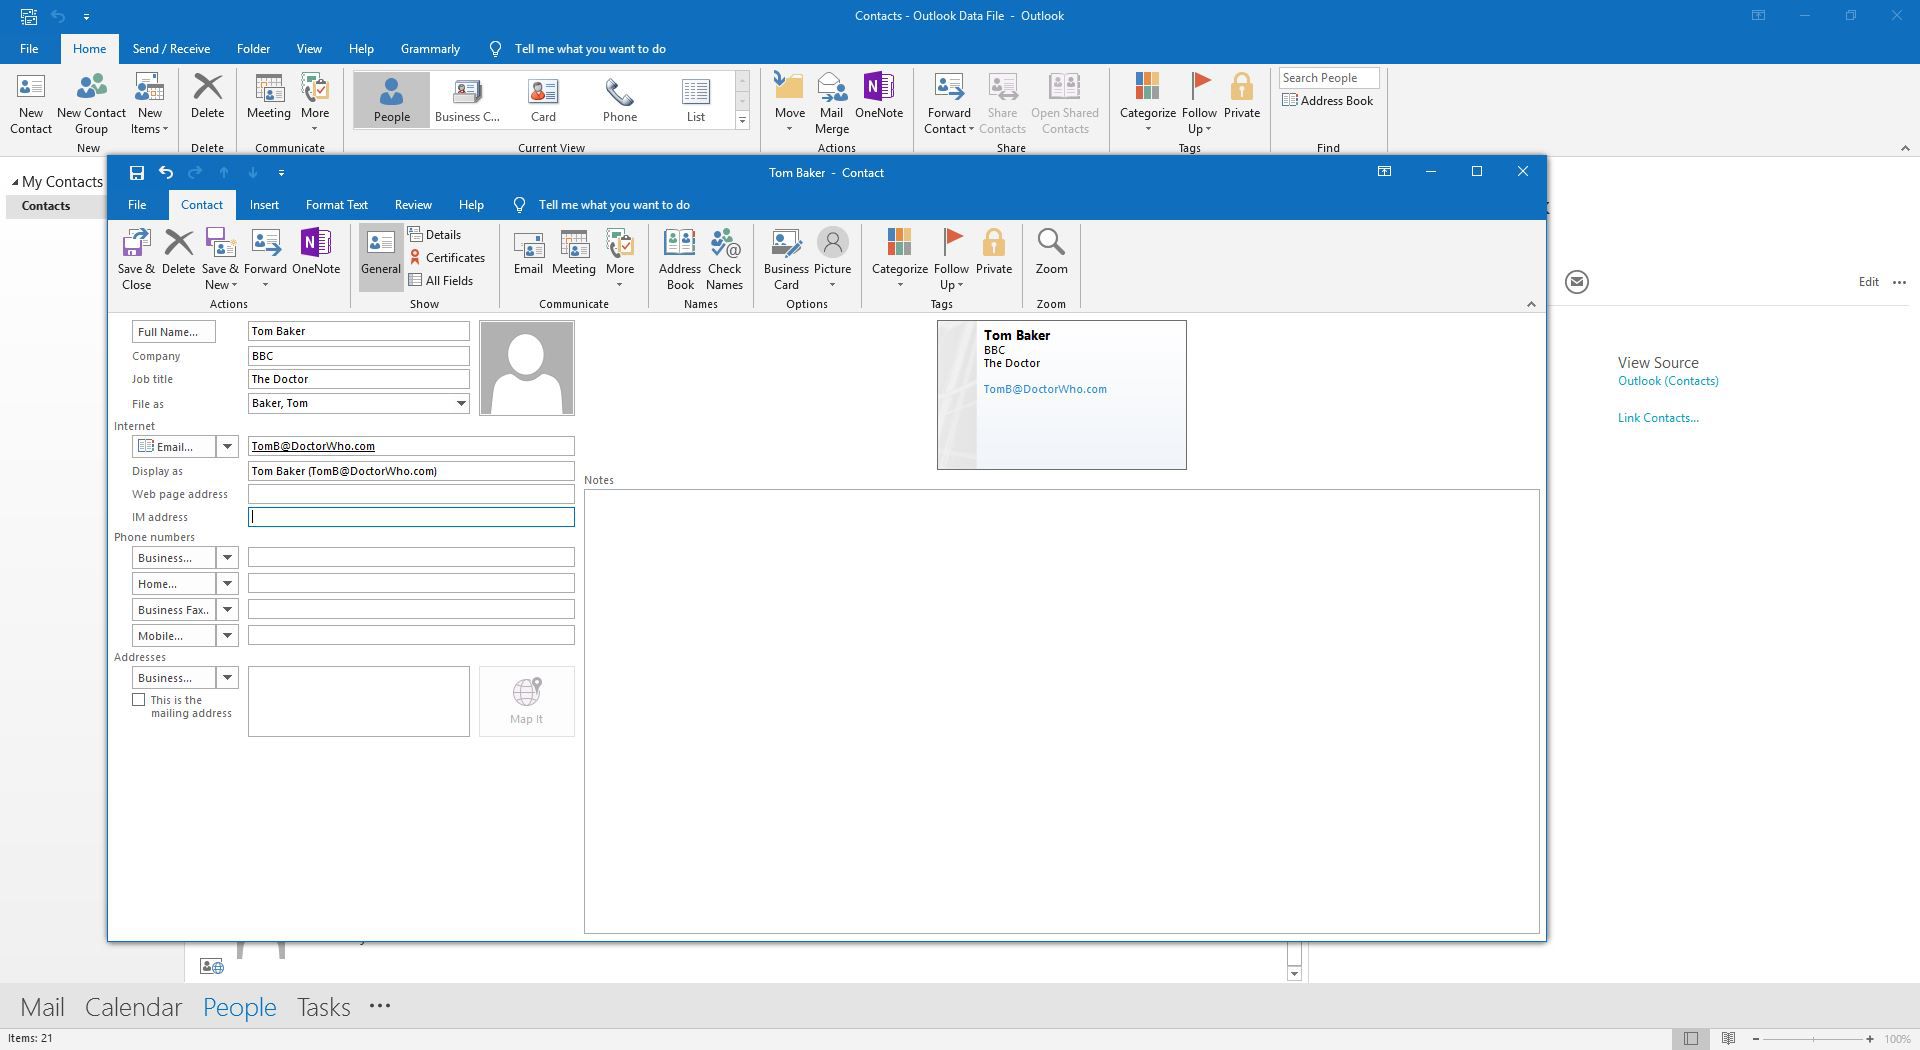Open the Business Fax type dropdown arrow
The height and width of the screenshot is (1050, 1920).
(x=227, y=610)
